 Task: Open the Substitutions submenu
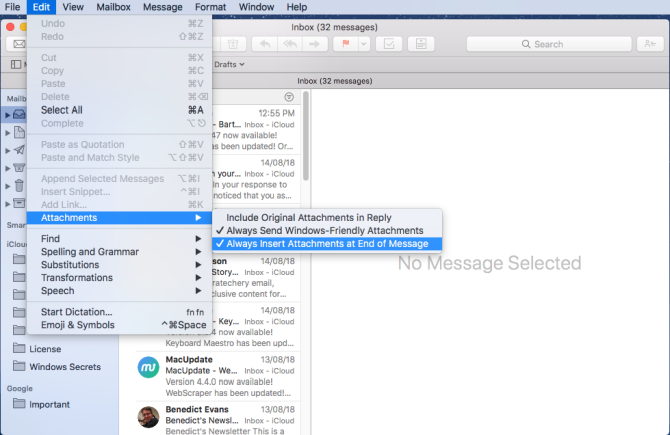click(x=119, y=265)
